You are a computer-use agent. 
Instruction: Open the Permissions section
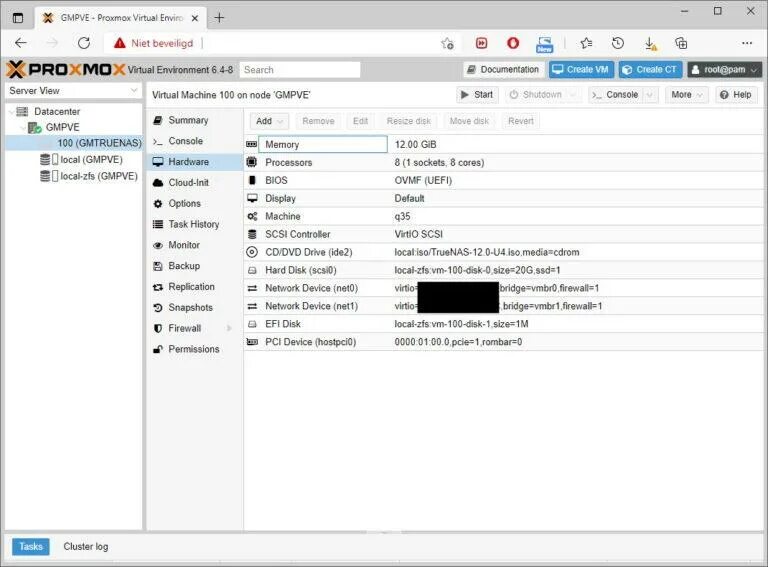pos(193,349)
